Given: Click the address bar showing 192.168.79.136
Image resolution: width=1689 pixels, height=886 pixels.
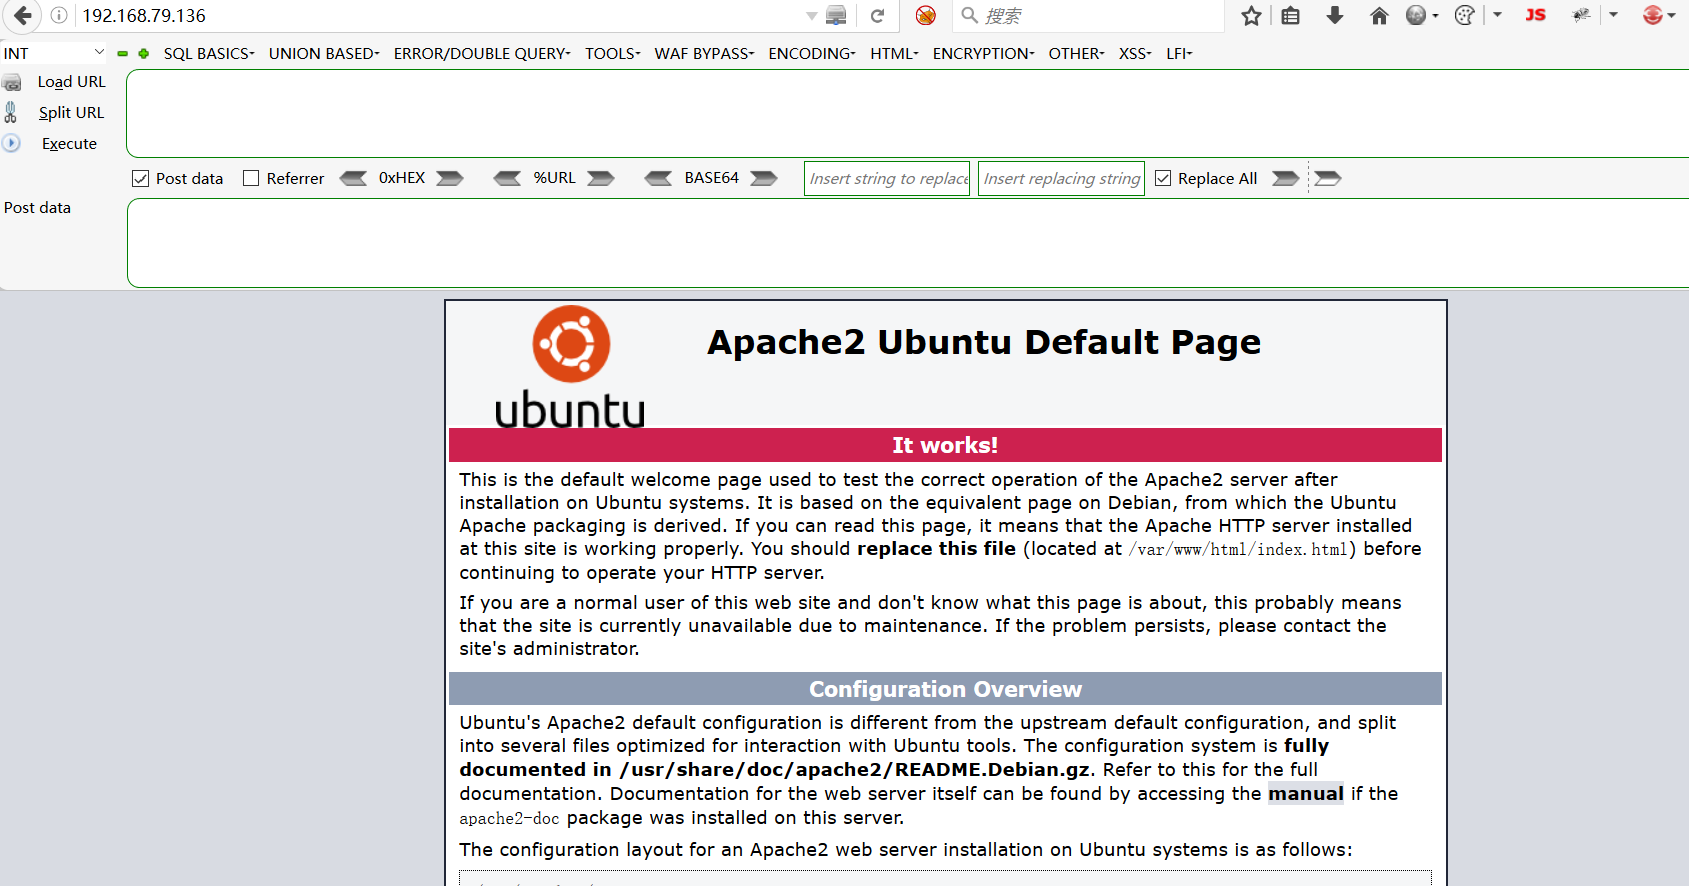Looking at the screenshot, I should point(440,16).
